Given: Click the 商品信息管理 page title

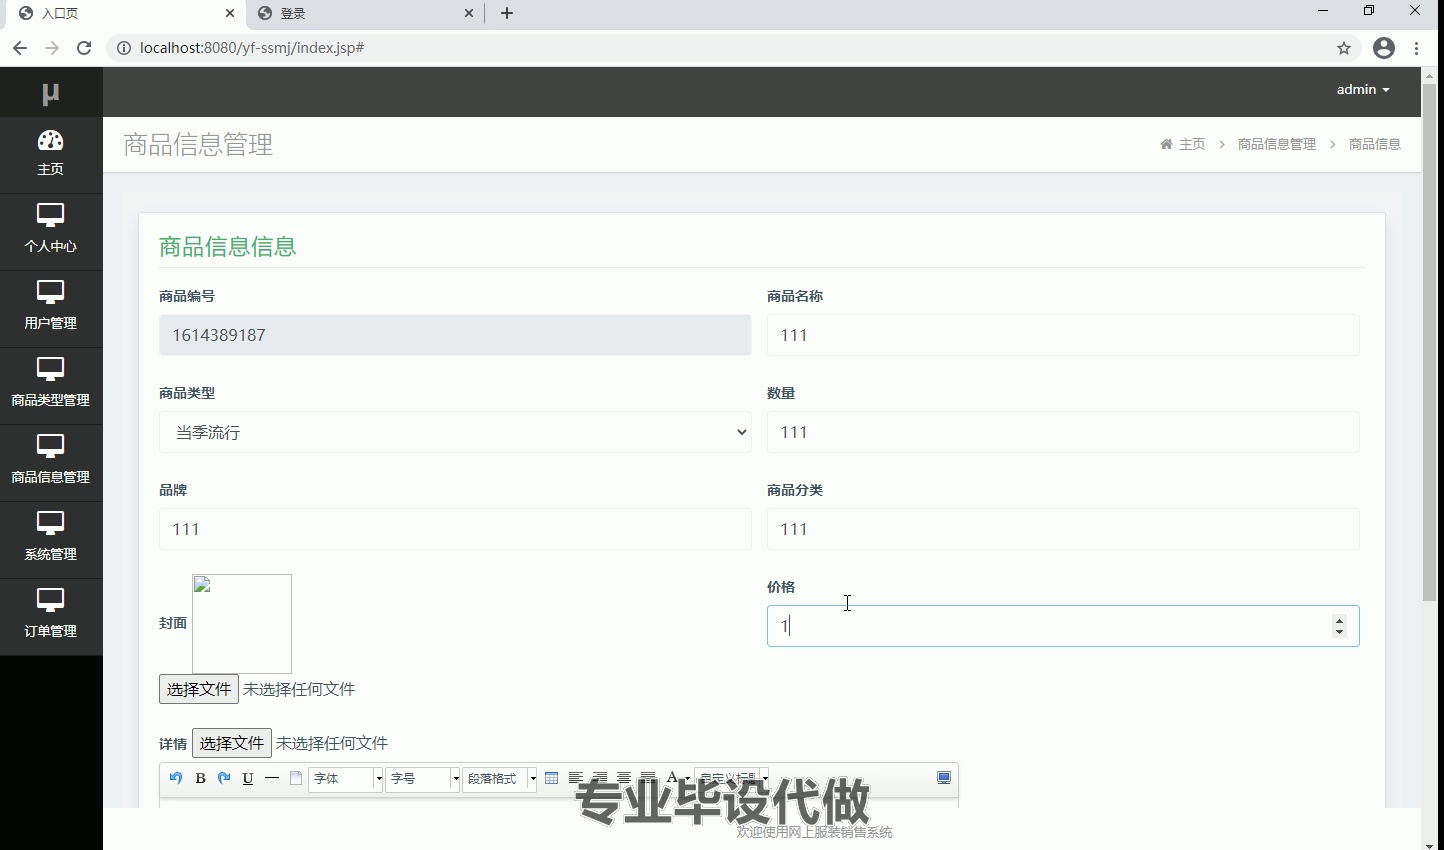Looking at the screenshot, I should pos(198,144).
